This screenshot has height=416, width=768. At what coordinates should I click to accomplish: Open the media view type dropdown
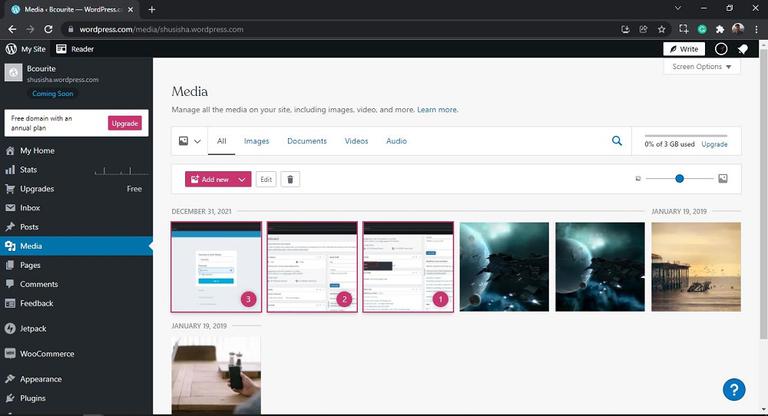pyautogui.click(x=190, y=141)
